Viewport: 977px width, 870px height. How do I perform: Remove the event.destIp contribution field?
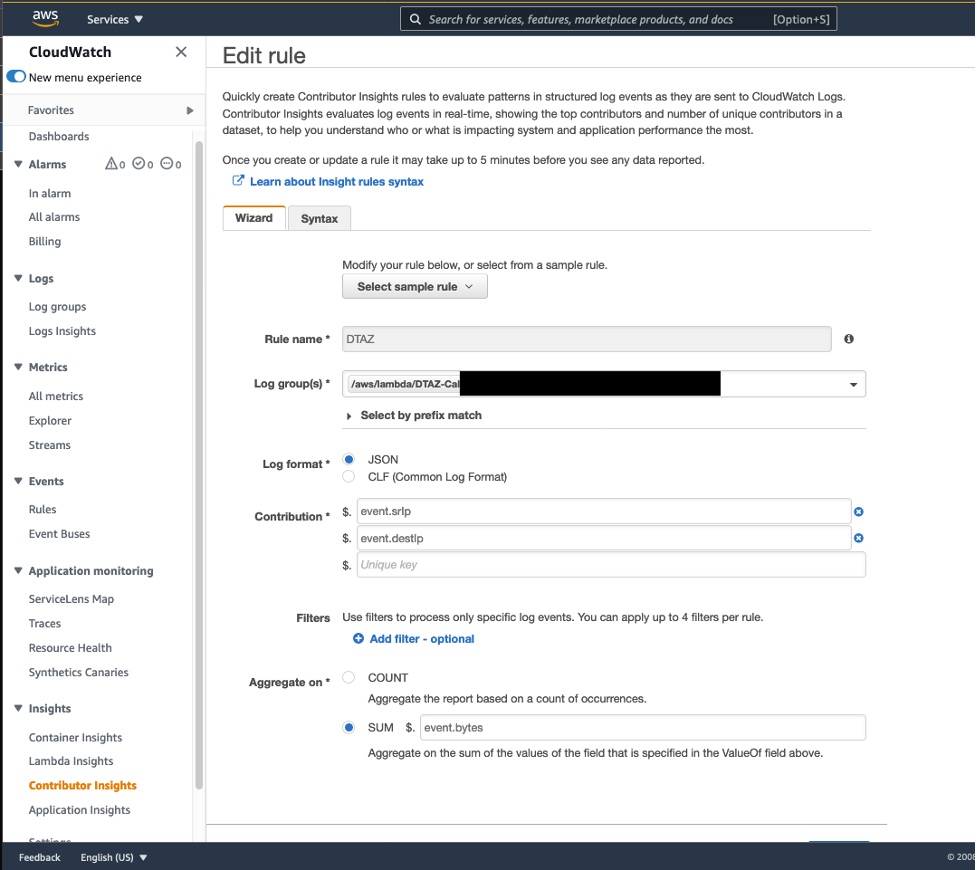[858, 538]
